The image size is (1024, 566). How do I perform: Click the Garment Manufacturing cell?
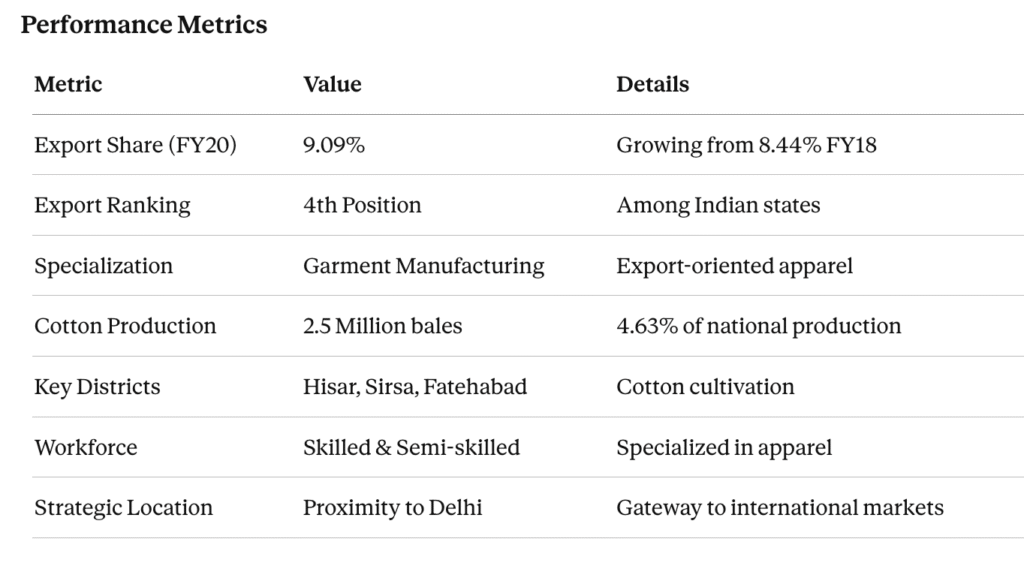tap(424, 265)
